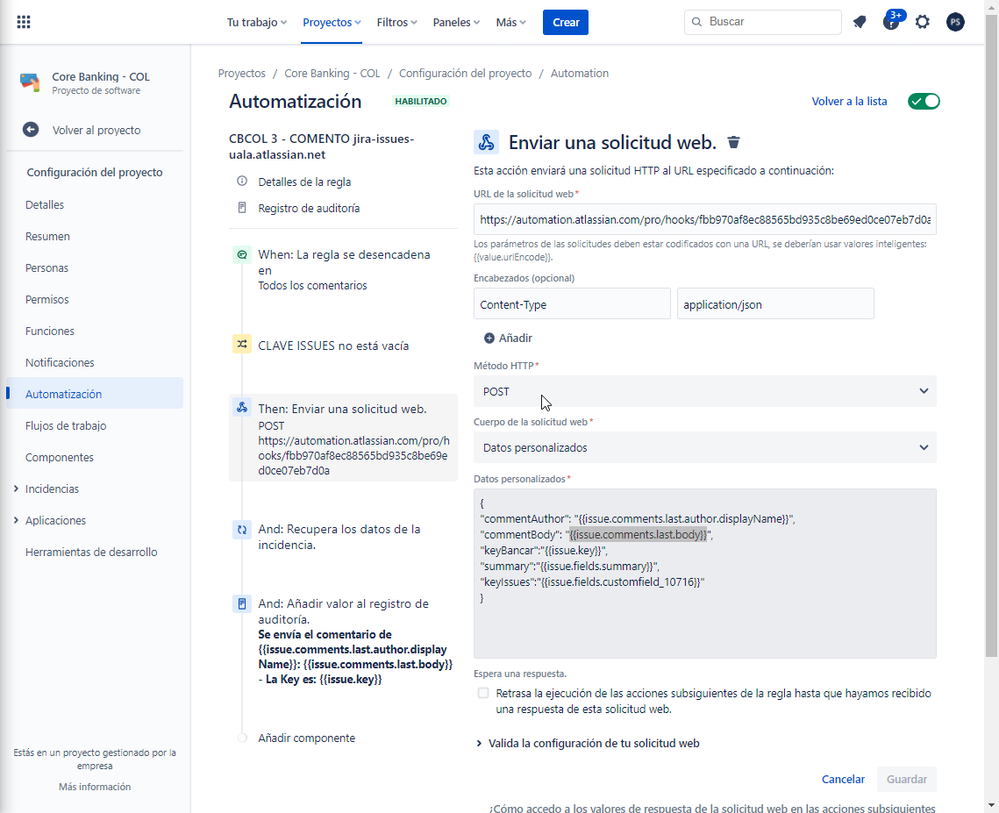Click Configuración del proyecto breadcrumb link
This screenshot has height=813, width=999.
pyautogui.click(x=465, y=73)
